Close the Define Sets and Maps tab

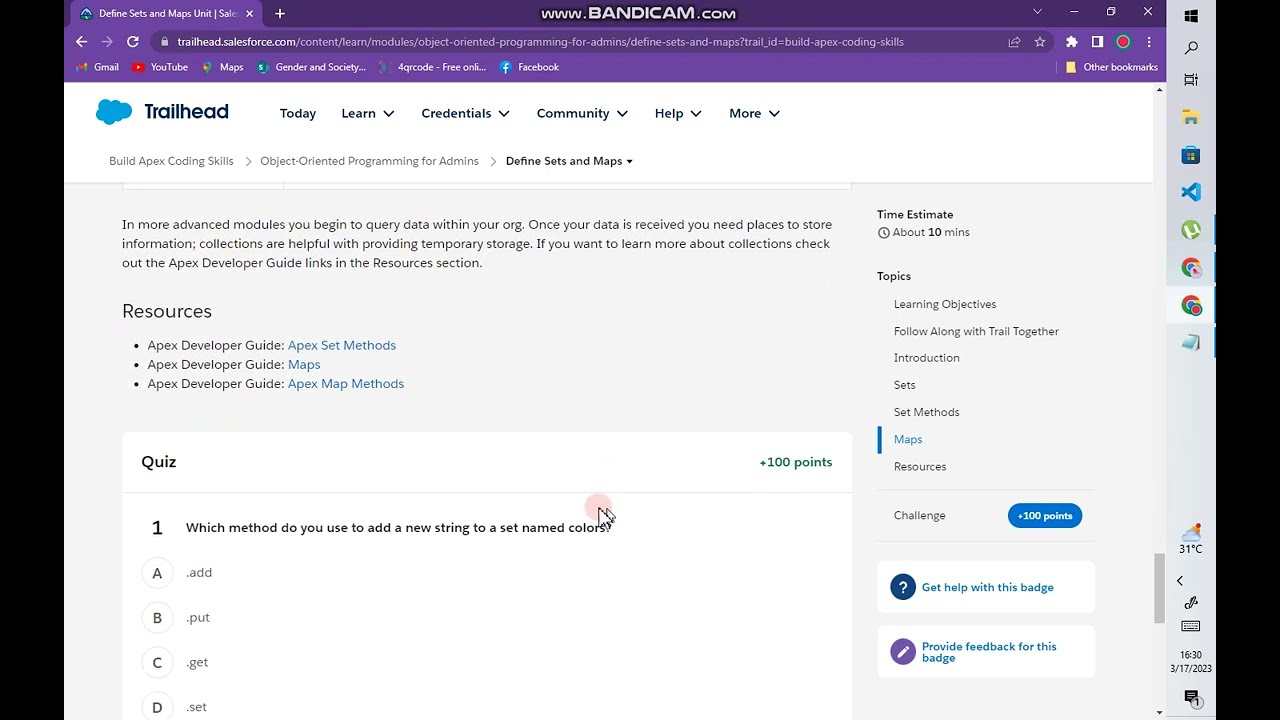coord(249,14)
